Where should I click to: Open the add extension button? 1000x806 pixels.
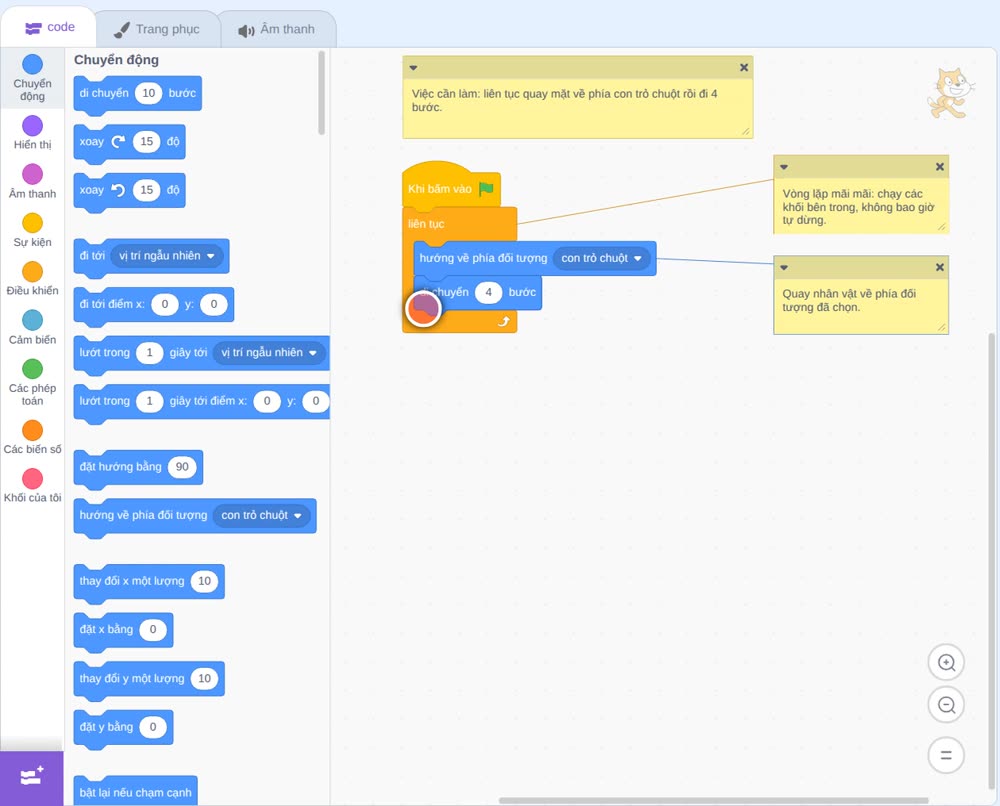32,777
